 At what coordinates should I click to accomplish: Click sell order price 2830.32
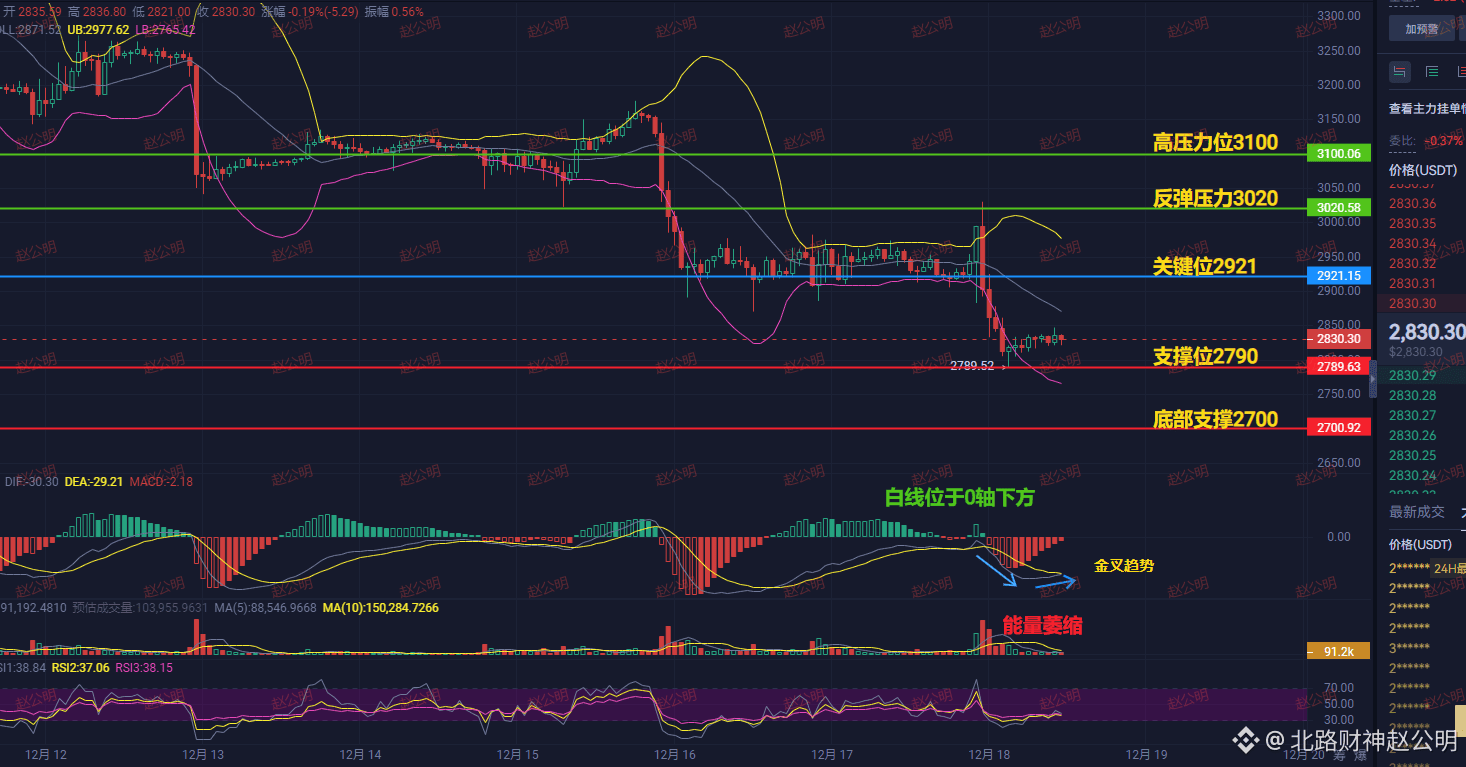pyautogui.click(x=1413, y=264)
